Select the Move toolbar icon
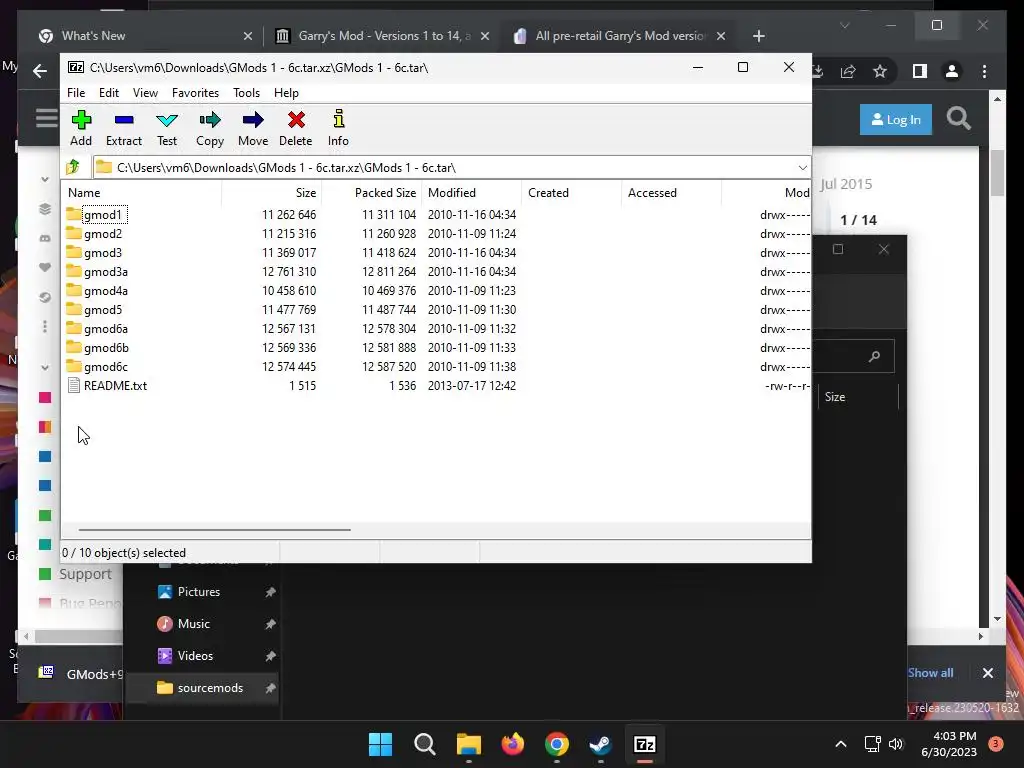The height and width of the screenshot is (768, 1024). click(253, 128)
